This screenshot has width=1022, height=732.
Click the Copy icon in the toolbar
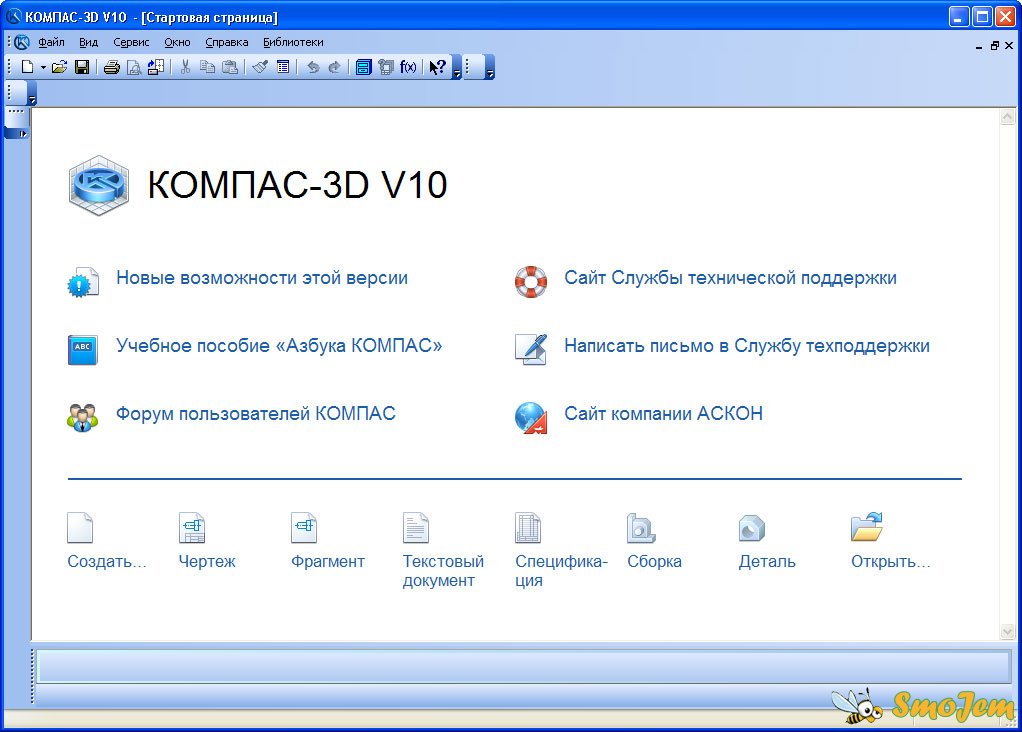click(207, 66)
